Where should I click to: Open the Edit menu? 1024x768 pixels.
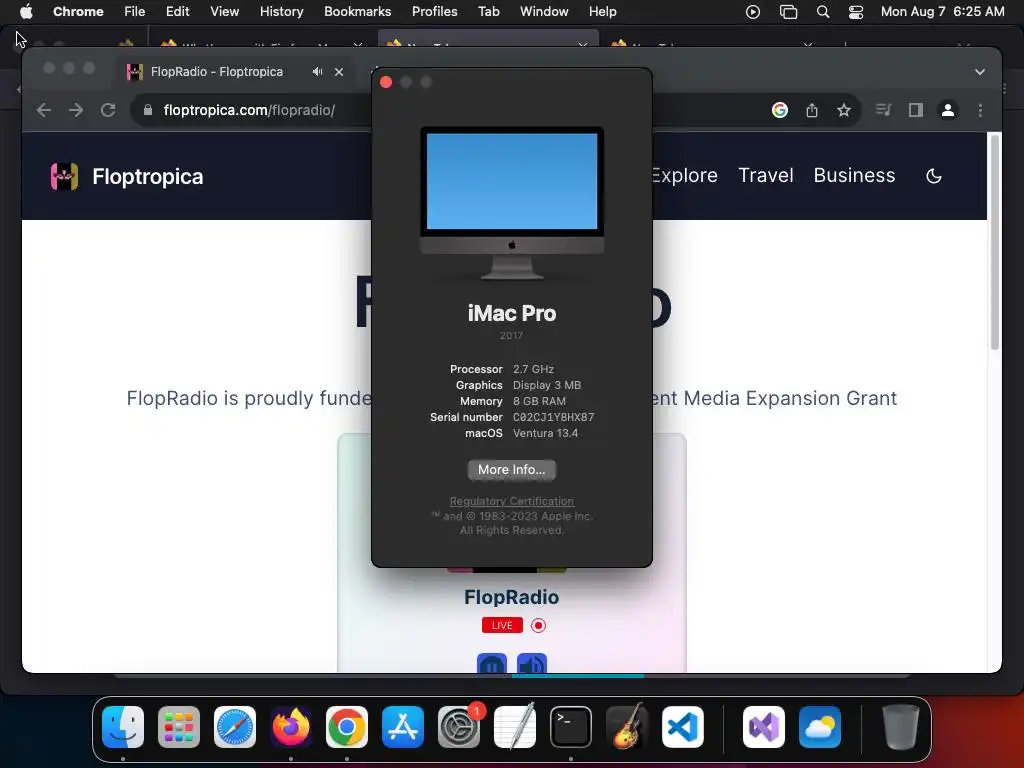coord(177,11)
